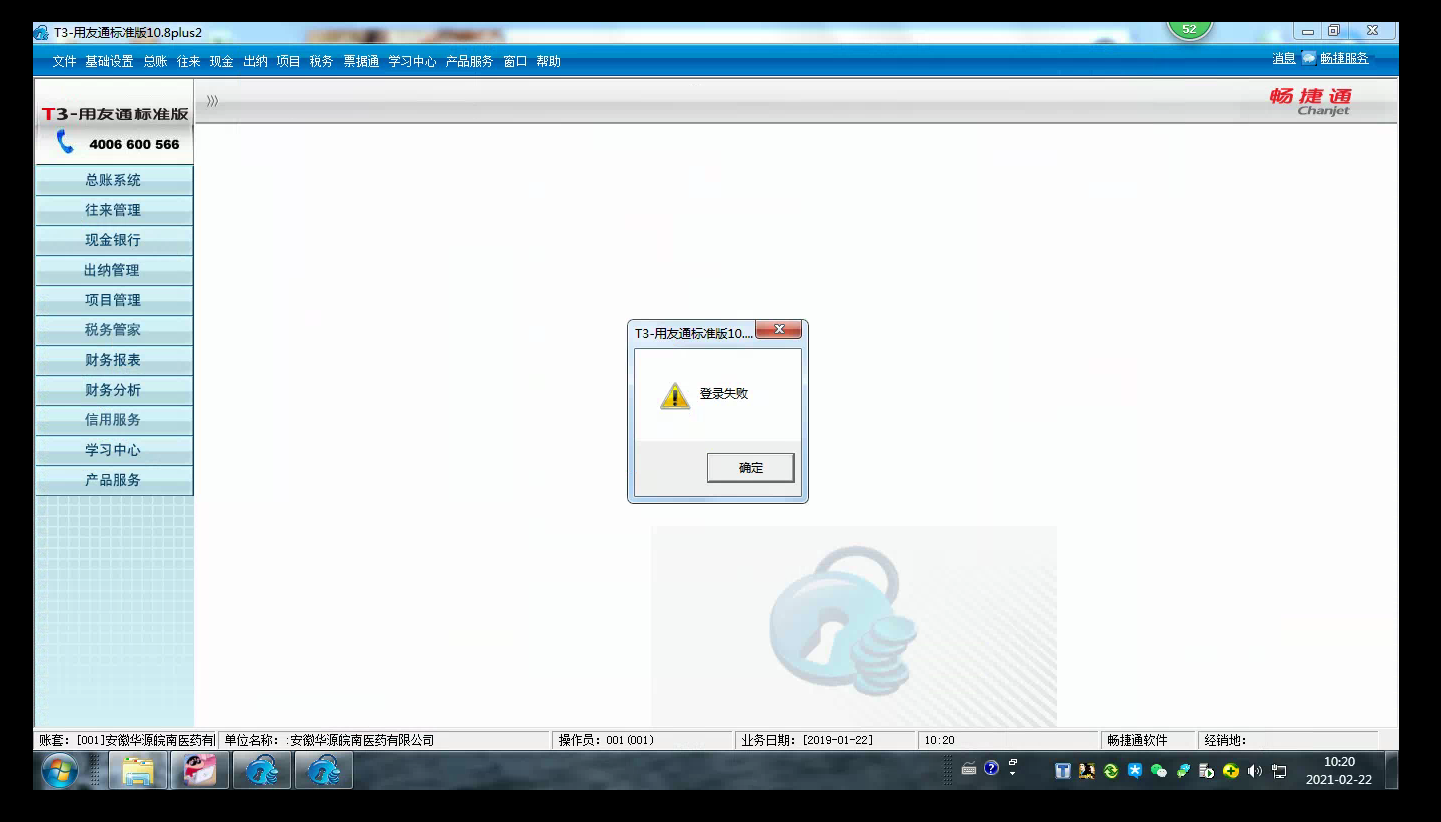
Task: Click the 畅捷服务 chat bubble icon
Action: point(1309,58)
